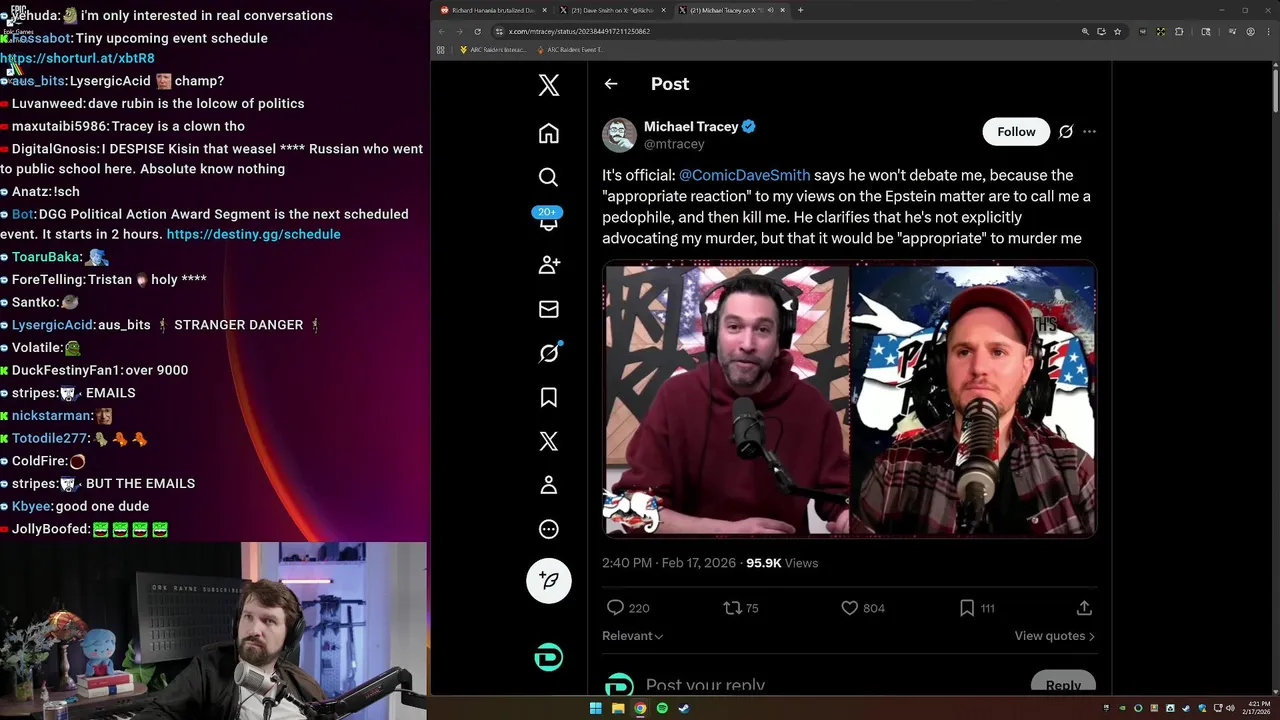Bookmark this page with the star icon
Image resolution: width=1280 pixels, height=720 pixels.
click(1117, 31)
